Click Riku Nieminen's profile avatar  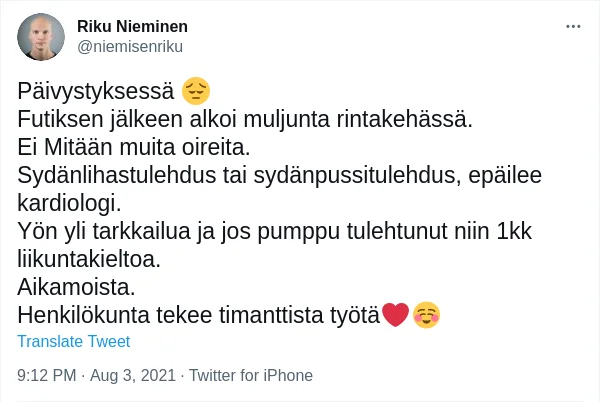coord(42,37)
